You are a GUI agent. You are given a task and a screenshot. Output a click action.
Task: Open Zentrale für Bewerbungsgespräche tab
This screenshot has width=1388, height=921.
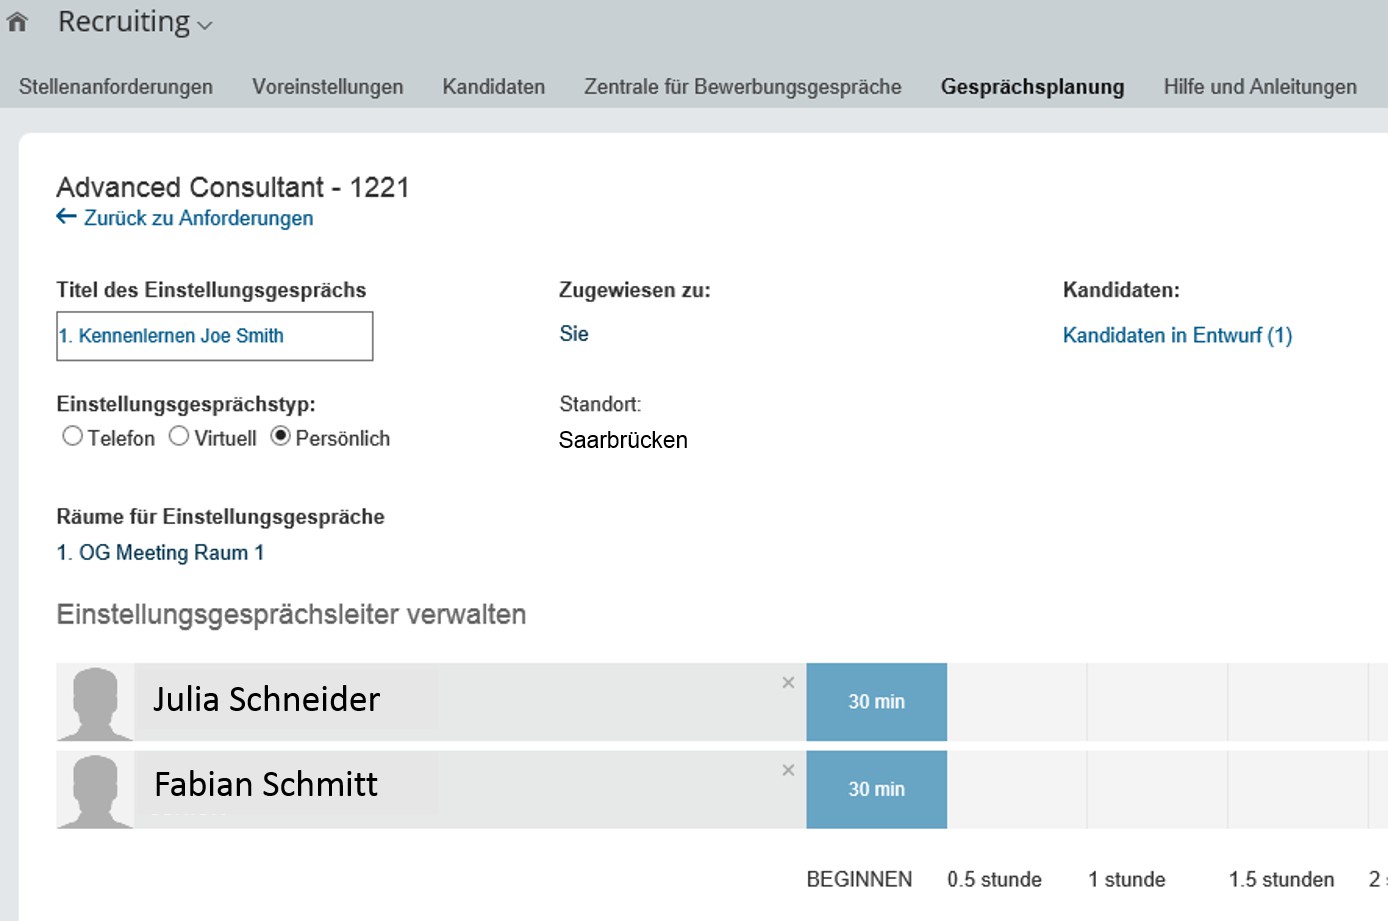click(x=743, y=87)
